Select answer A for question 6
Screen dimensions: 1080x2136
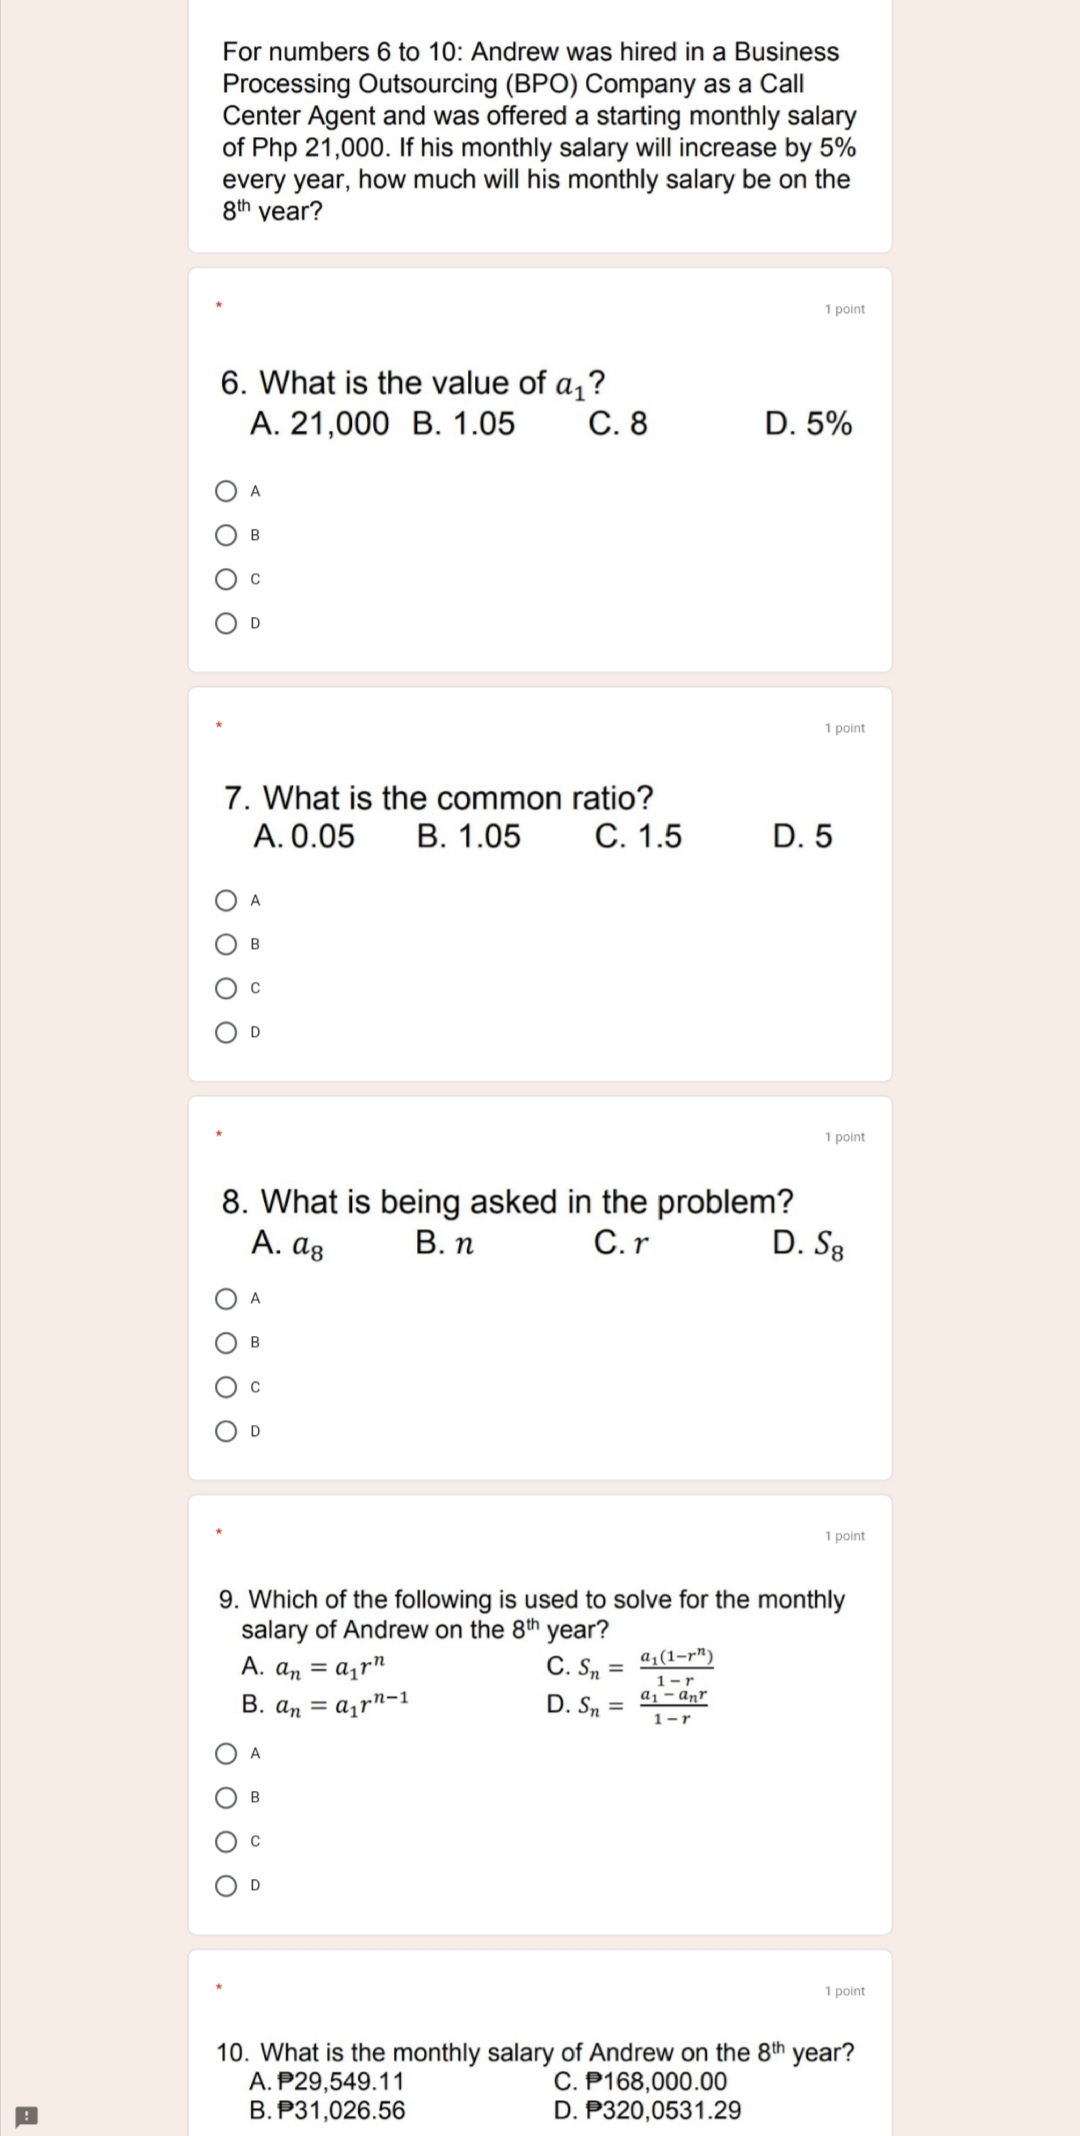click(x=224, y=490)
